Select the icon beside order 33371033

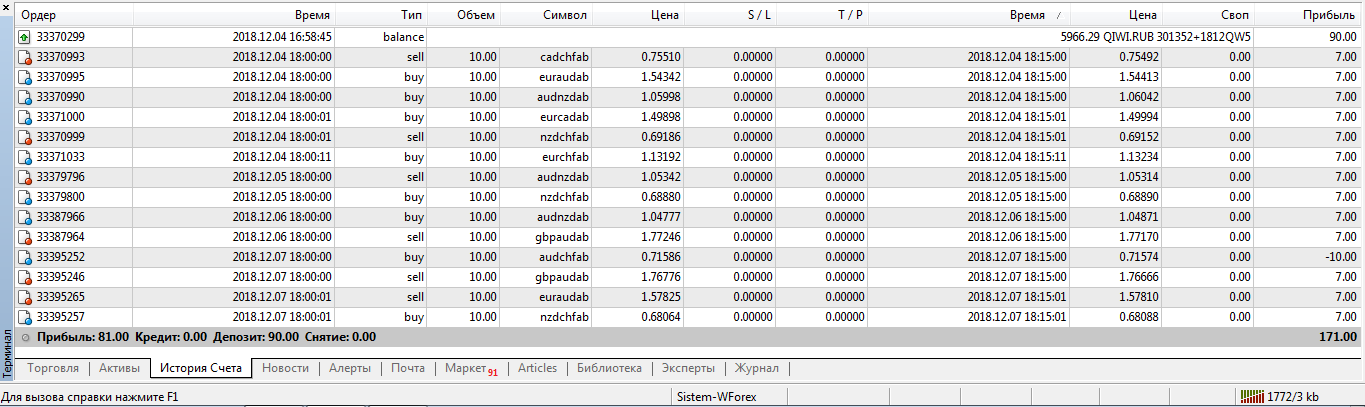25,157
